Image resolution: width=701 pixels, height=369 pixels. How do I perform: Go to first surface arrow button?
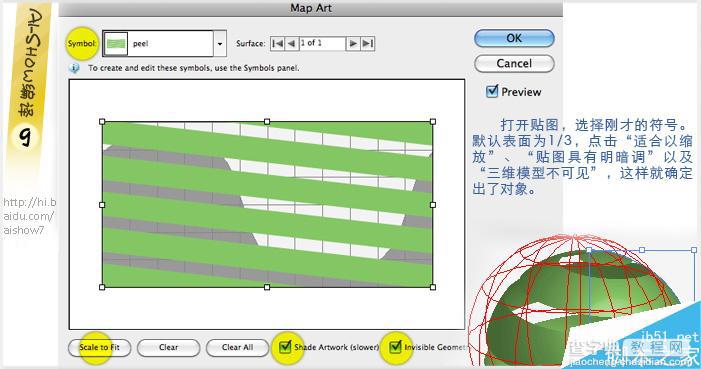pos(277,43)
